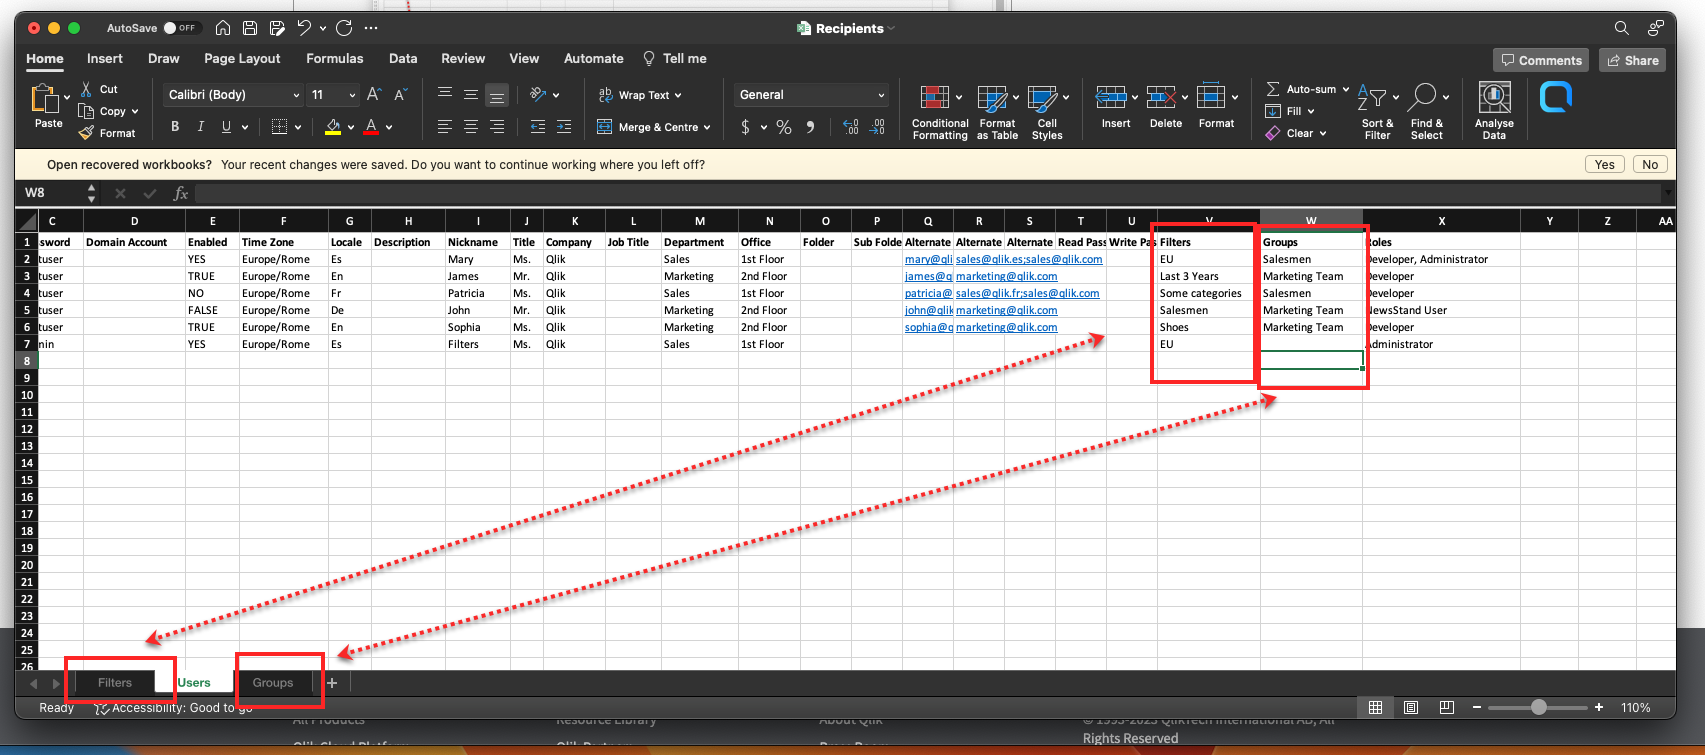Switch to the Groups sheet tab
Image resolution: width=1705 pixels, height=755 pixels.
pyautogui.click(x=273, y=683)
